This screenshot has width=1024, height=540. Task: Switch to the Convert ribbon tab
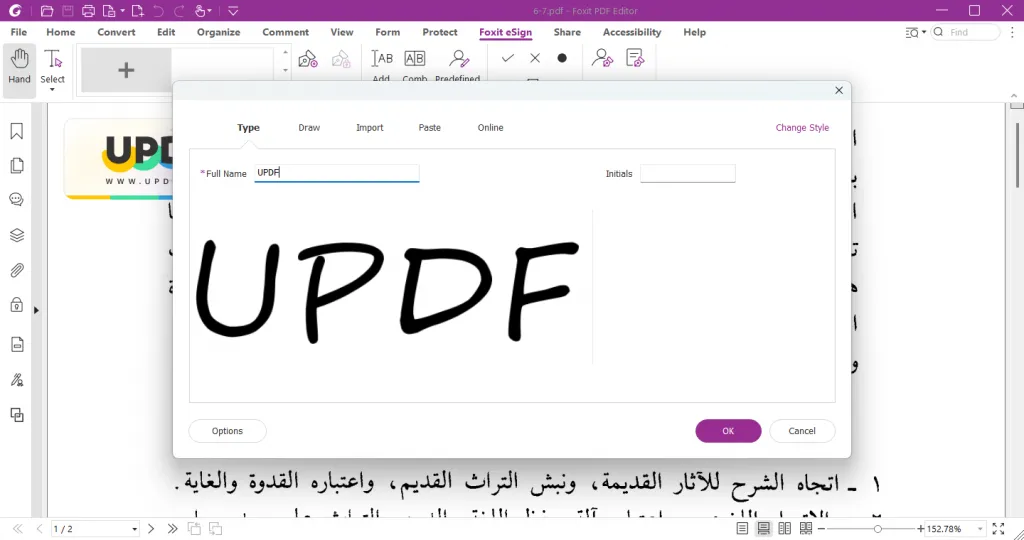(116, 32)
